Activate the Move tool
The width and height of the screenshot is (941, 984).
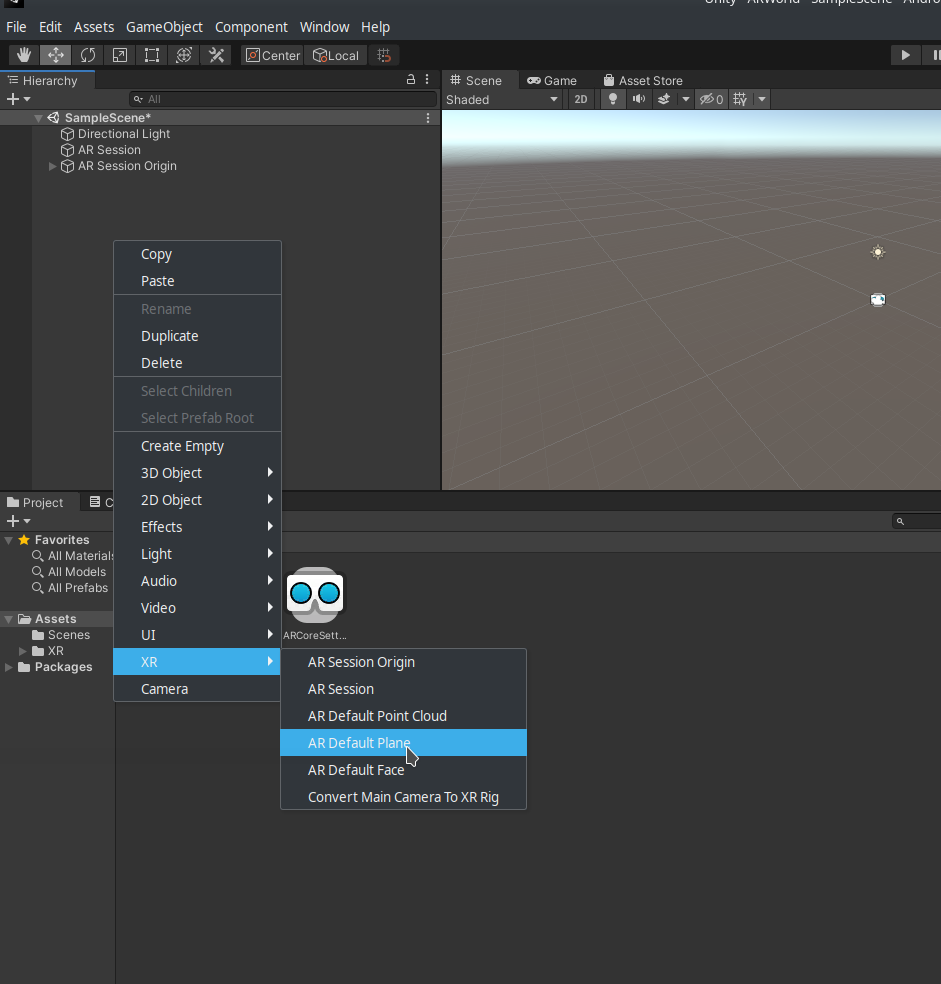click(56, 55)
